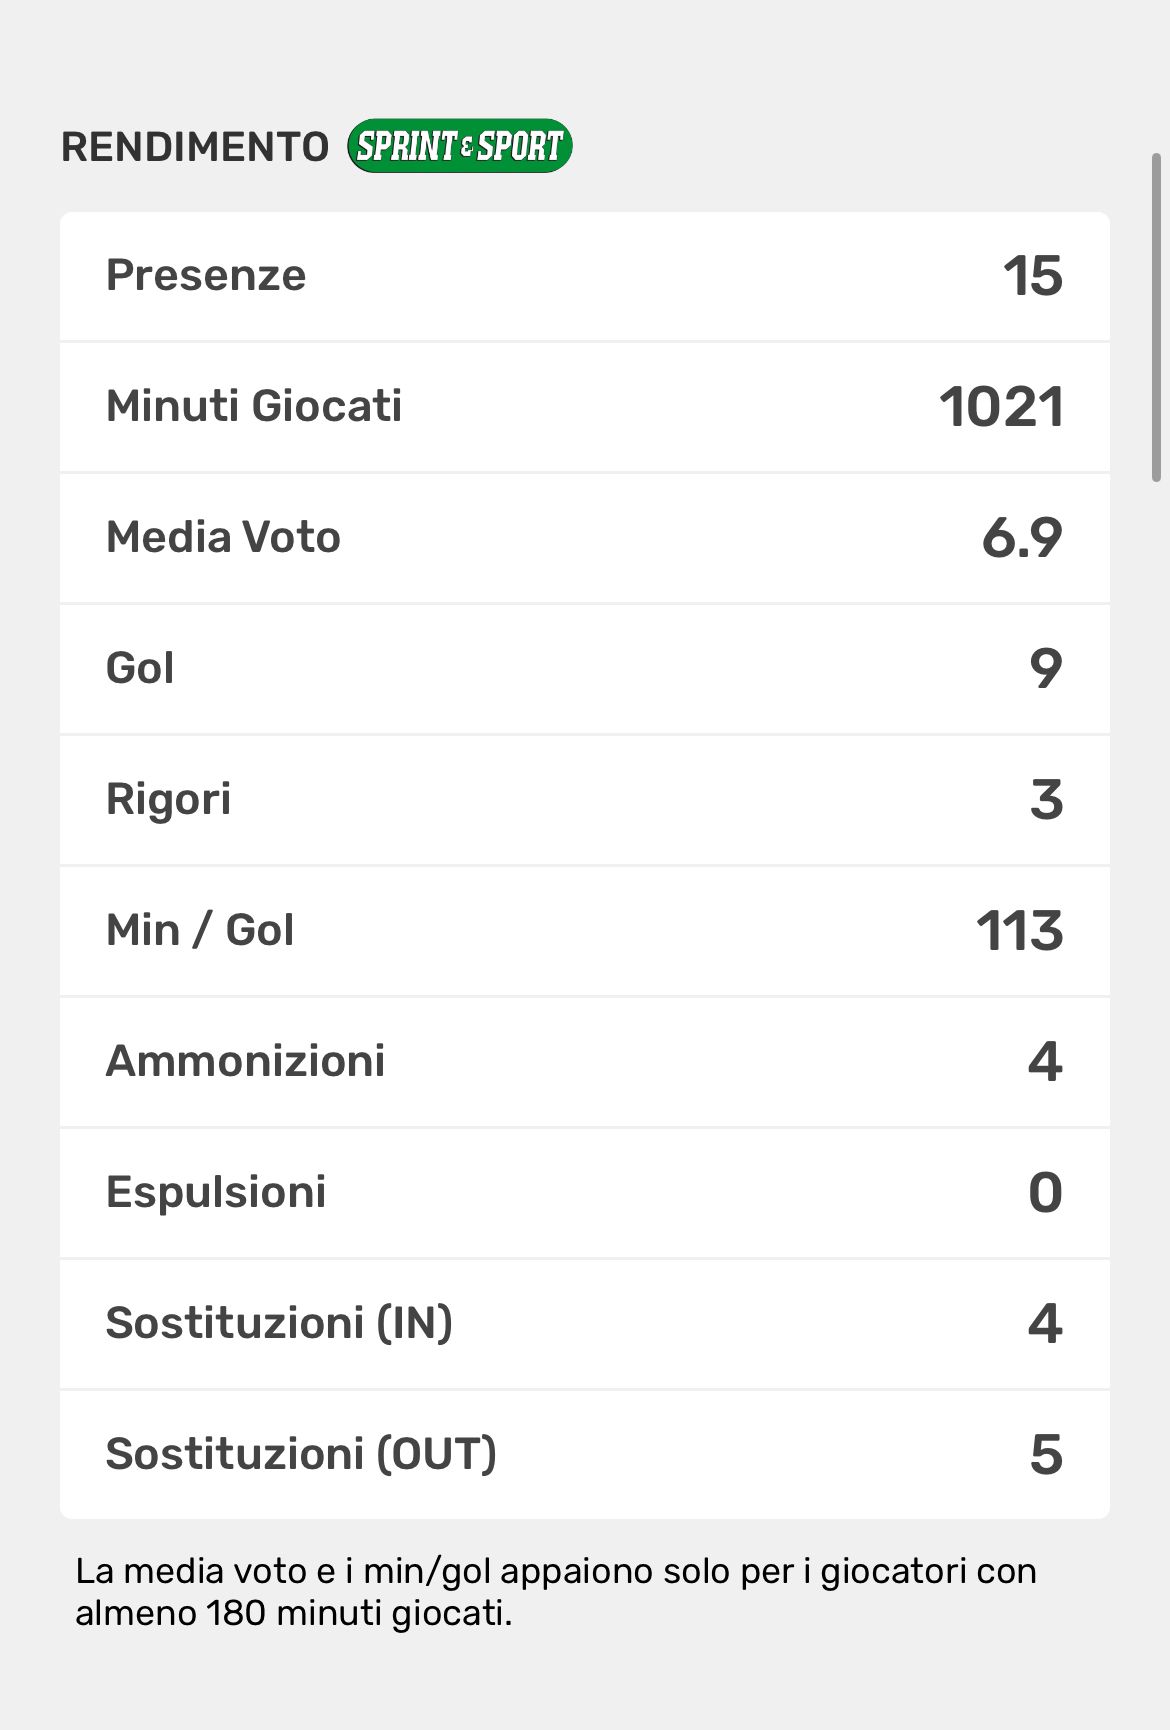Click the Espulsioni label

pyautogui.click(x=216, y=1192)
